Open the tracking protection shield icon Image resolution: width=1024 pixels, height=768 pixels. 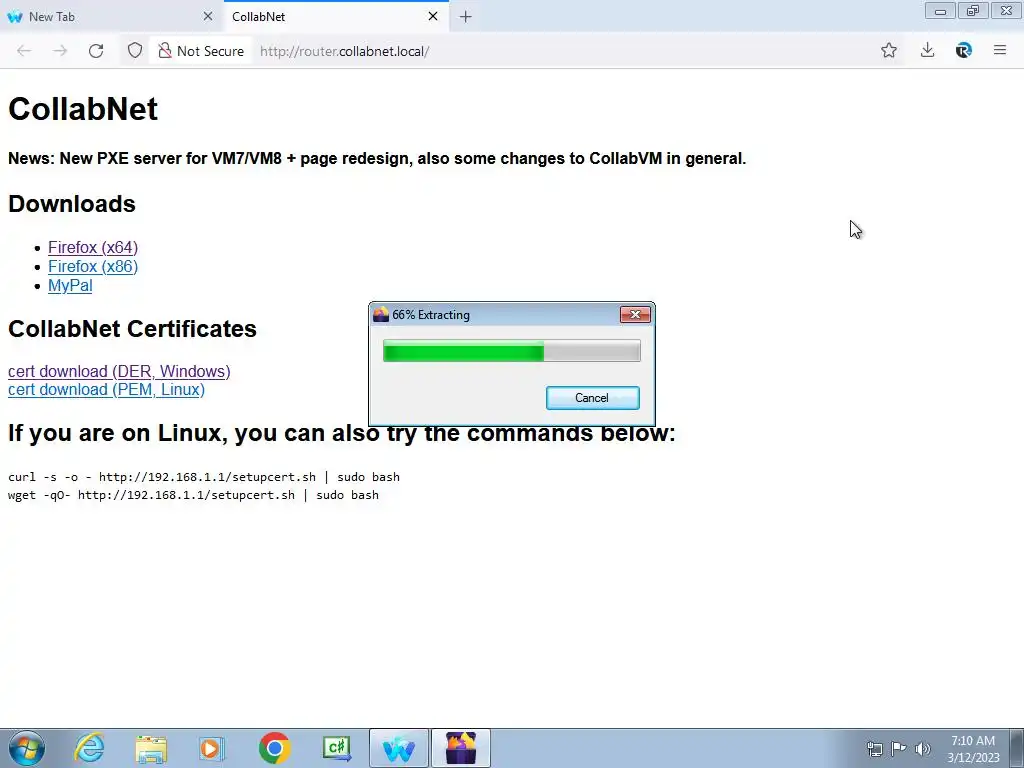coord(135,51)
